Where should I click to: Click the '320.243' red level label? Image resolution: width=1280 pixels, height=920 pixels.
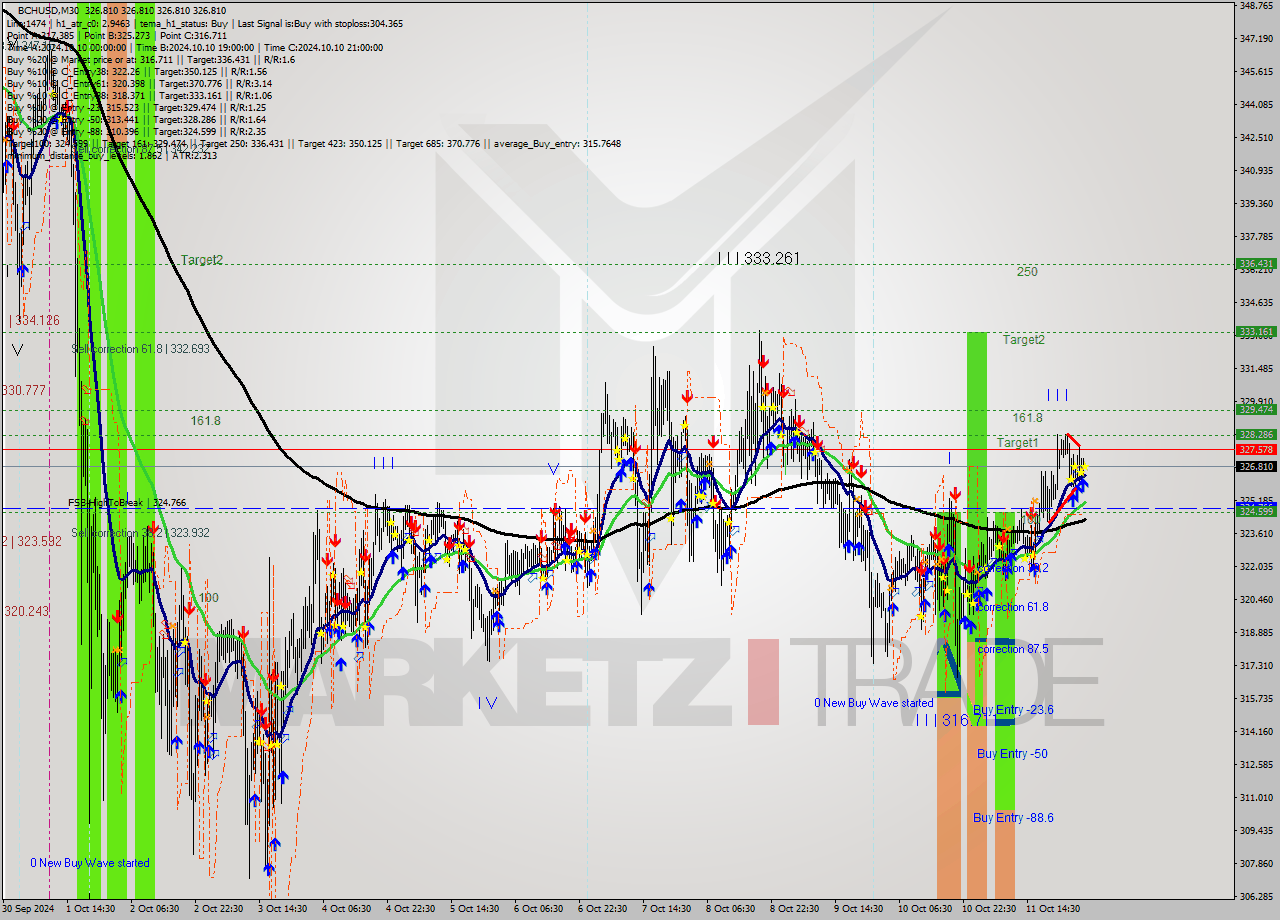tap(27, 611)
